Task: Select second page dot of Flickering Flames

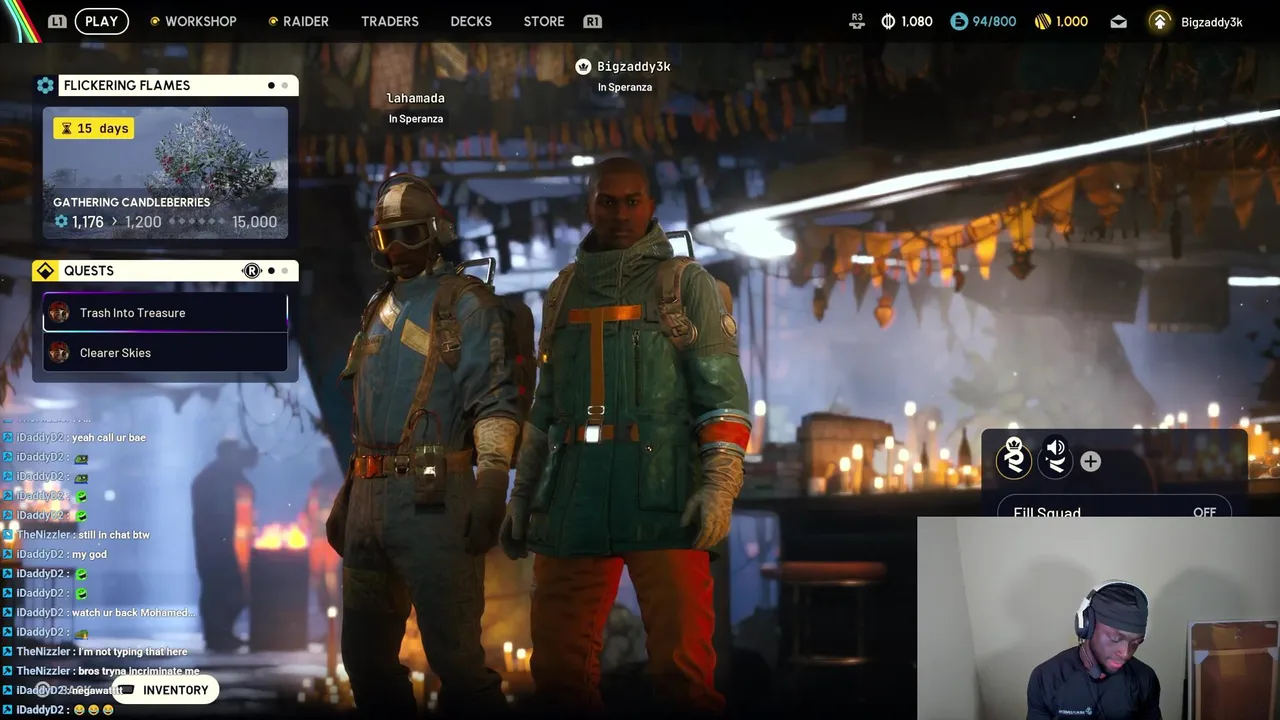Action: tap(285, 85)
